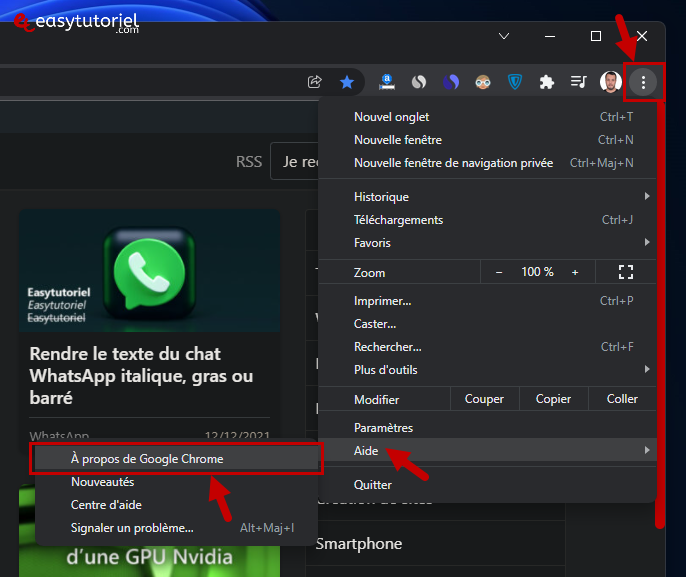Maximize the Chrome window

pos(595,36)
